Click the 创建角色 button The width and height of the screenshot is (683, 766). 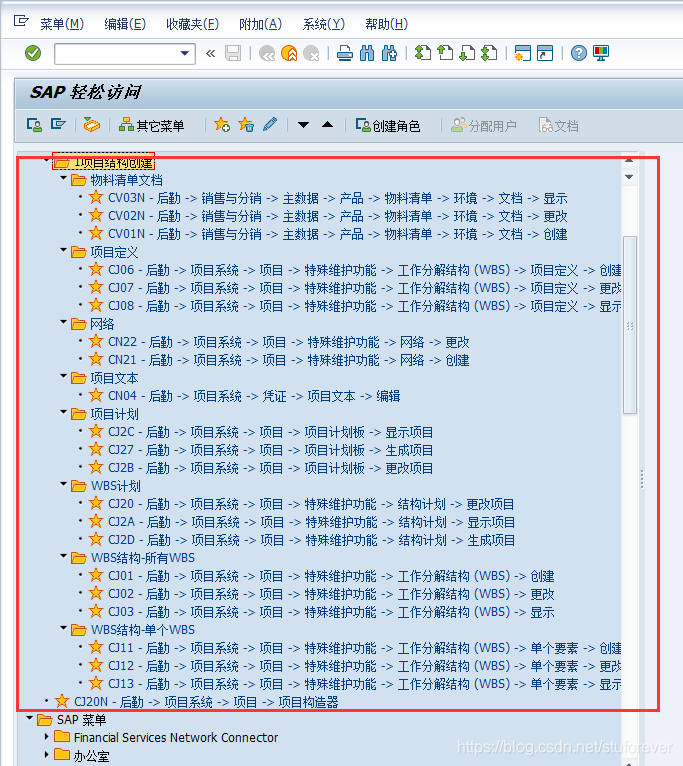click(388, 126)
